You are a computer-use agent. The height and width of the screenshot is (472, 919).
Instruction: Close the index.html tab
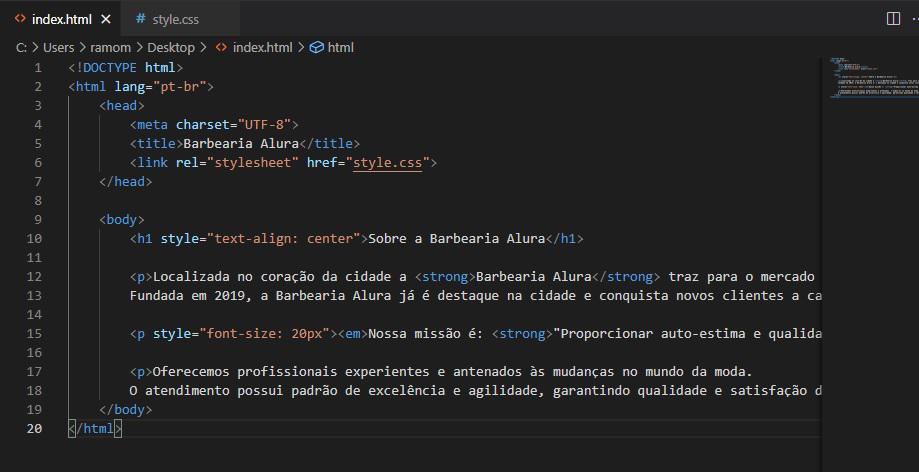point(105,19)
